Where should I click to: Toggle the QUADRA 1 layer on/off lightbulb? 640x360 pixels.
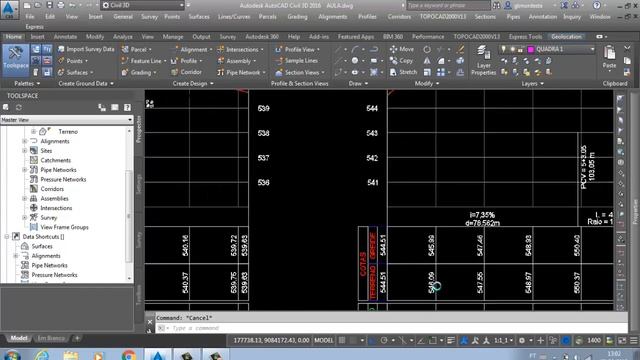click(504, 49)
